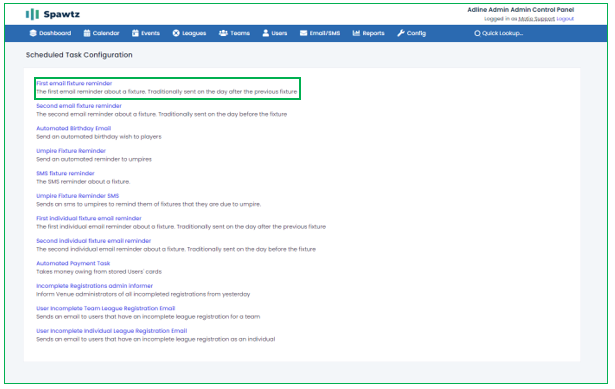The image size is (615, 389).
Task: Open Automated Birthday Email task
Action: click(74, 128)
